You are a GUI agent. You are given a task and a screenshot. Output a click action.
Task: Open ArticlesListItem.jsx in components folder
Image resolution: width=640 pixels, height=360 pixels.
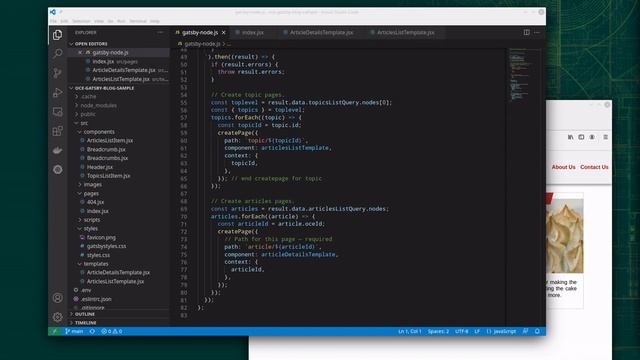tap(109, 140)
